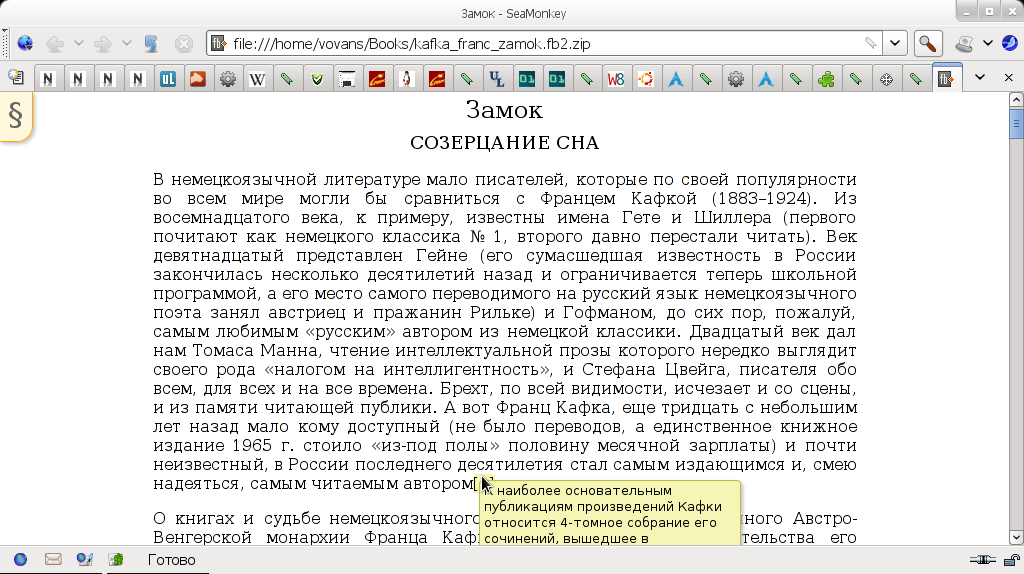1024x574 pixels.
Task: Click the fb2 site icon in address bar
Action: click(219, 44)
